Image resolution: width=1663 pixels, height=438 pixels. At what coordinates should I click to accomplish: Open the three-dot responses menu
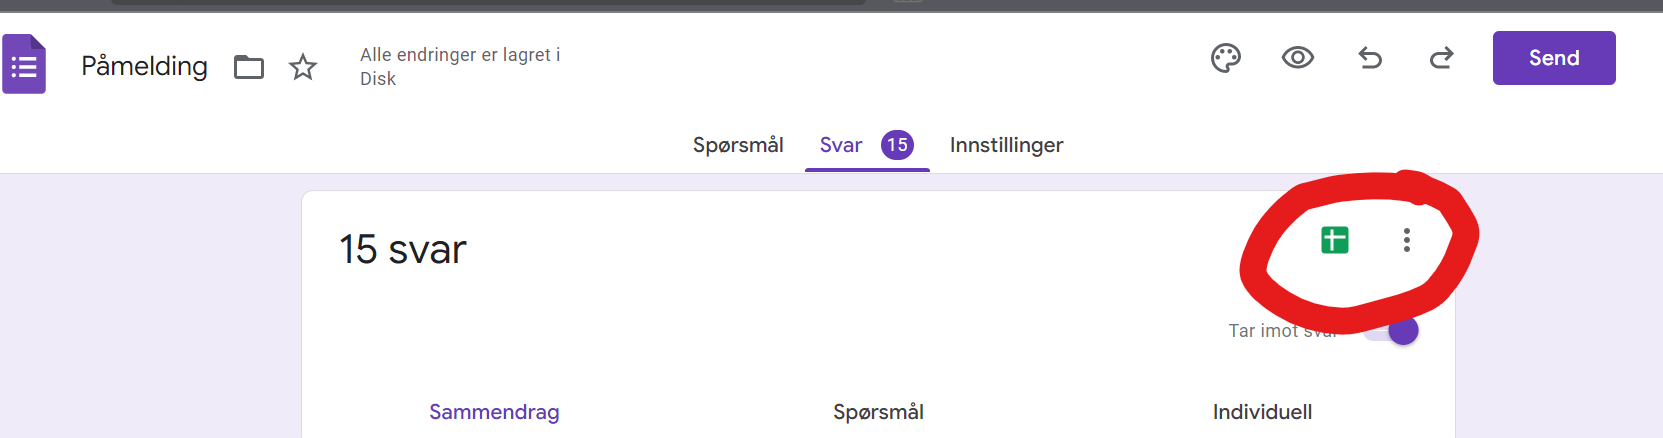coord(1407,240)
